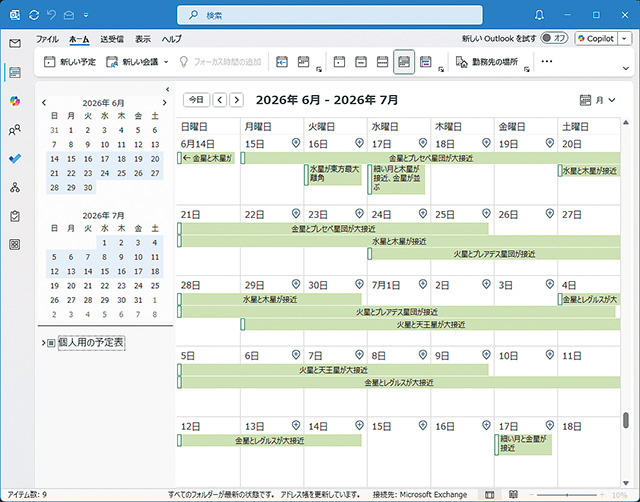
Task: Open the Mail view in the sidebar
Action: click(15, 43)
